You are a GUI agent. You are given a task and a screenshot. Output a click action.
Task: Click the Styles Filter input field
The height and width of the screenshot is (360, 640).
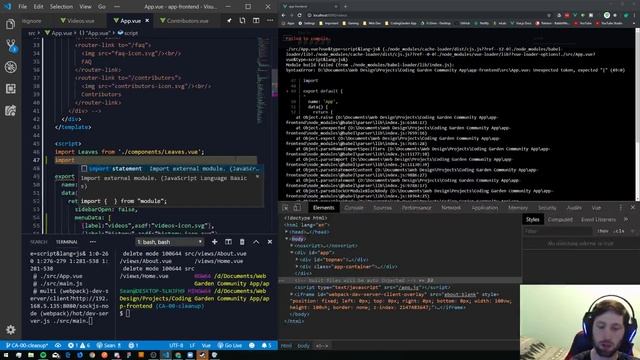[x=558, y=231]
